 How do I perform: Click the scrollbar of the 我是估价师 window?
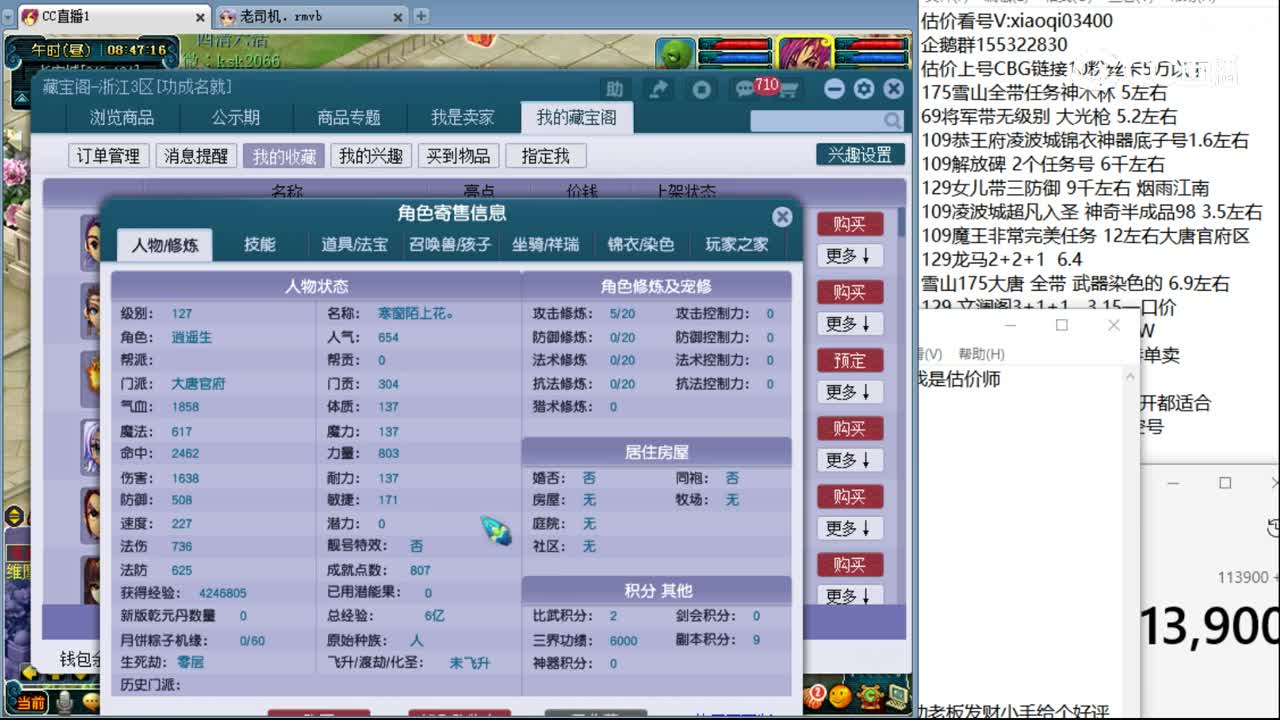coord(1129,420)
